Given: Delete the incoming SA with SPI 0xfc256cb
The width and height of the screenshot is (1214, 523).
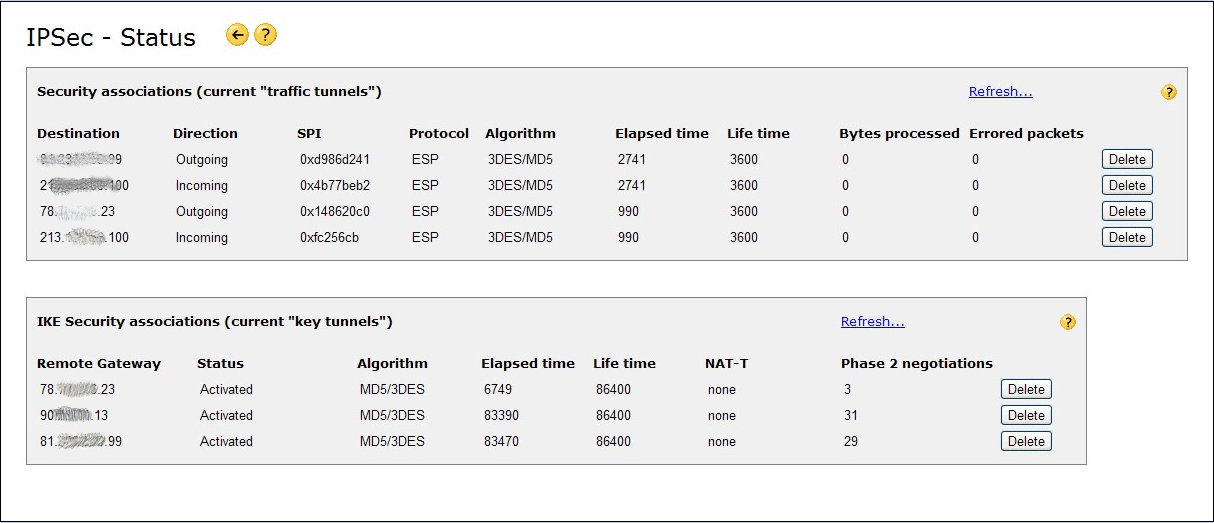Looking at the screenshot, I should [x=1127, y=237].
